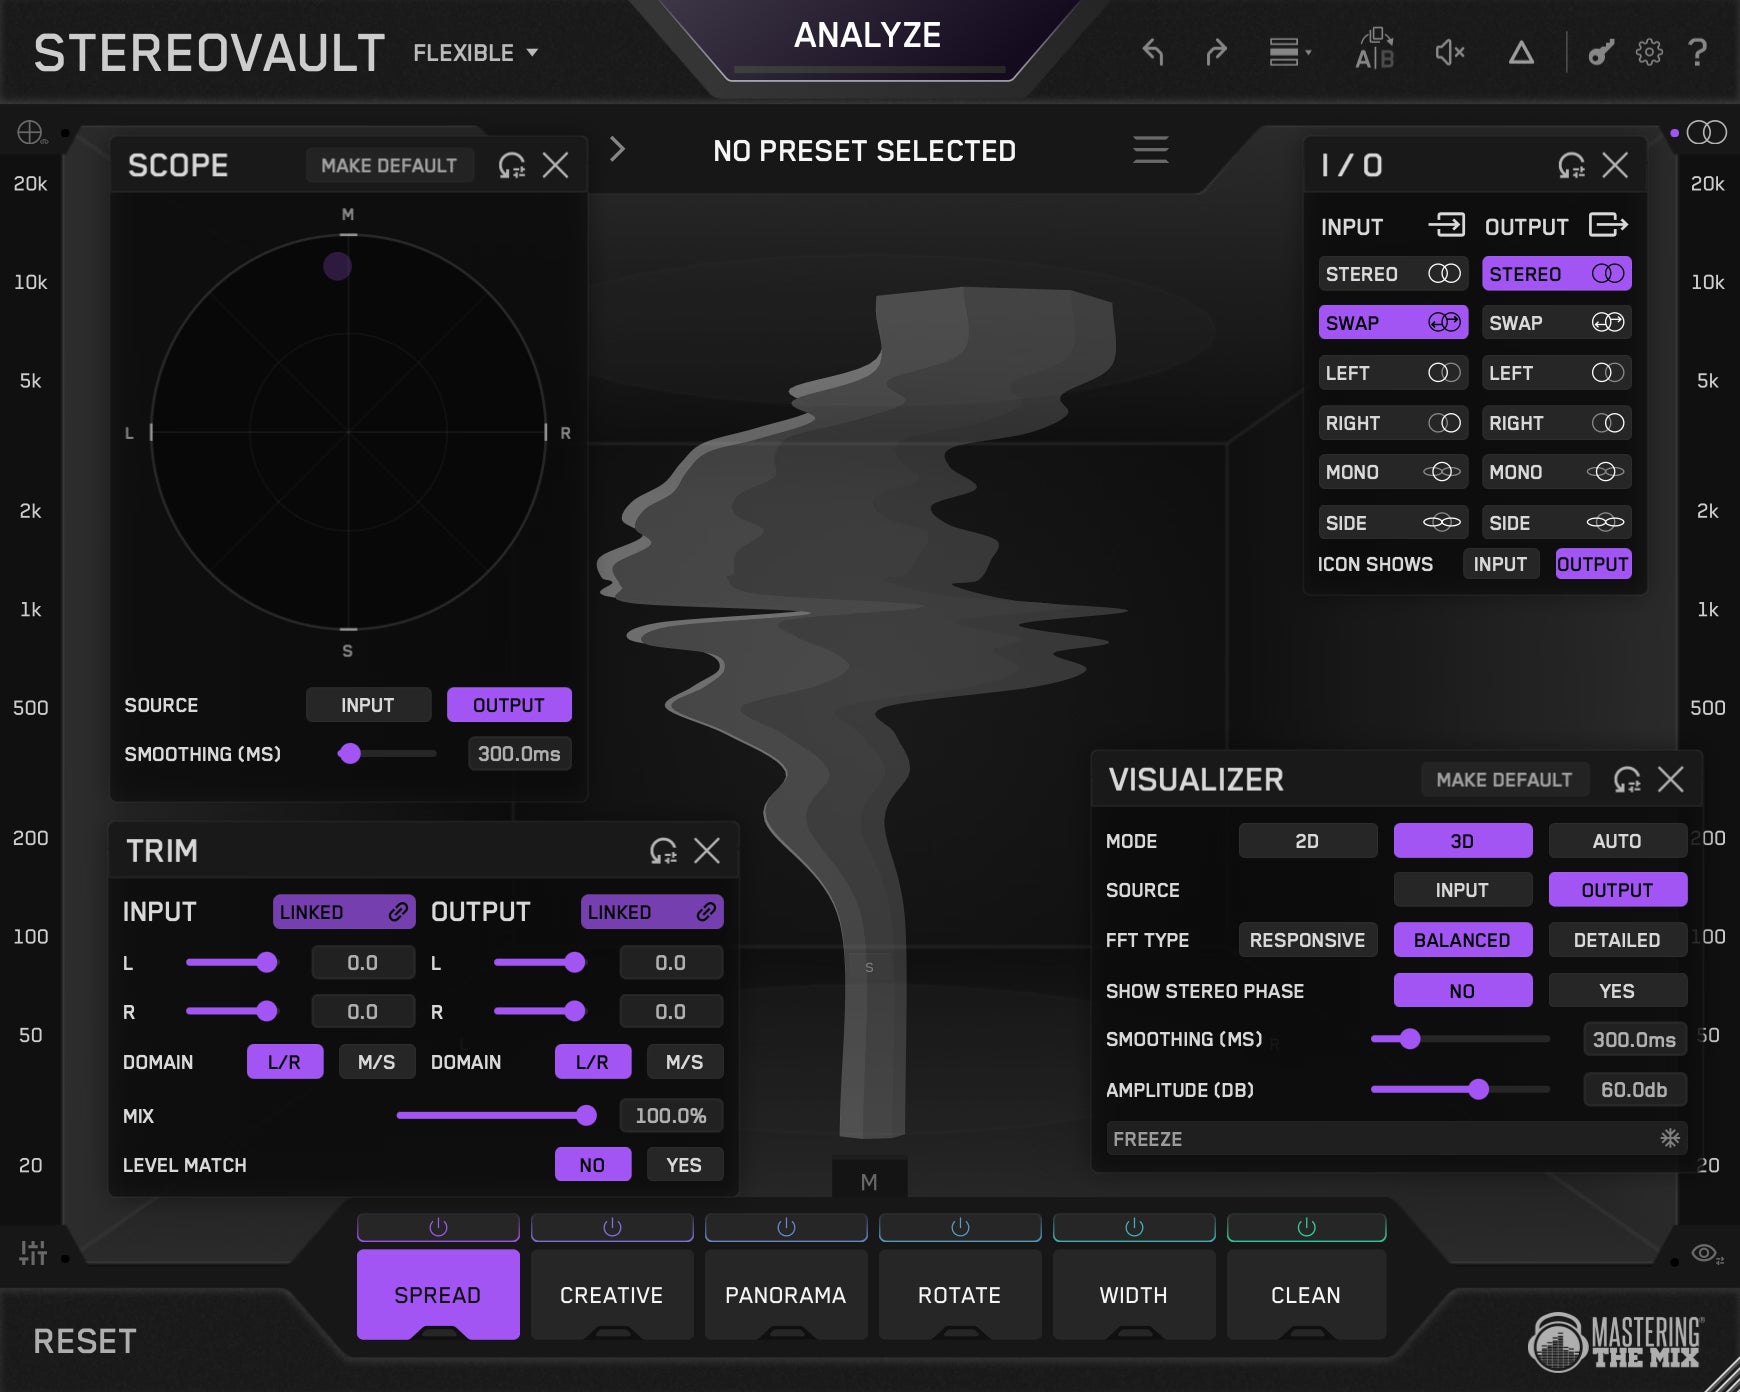Reset the I/O panel with its reset icon

coord(1571,165)
